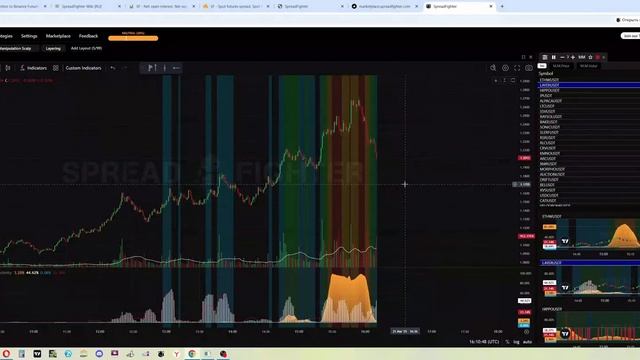Enter fullscreen chart mode
The image size is (640, 360).
(517, 68)
